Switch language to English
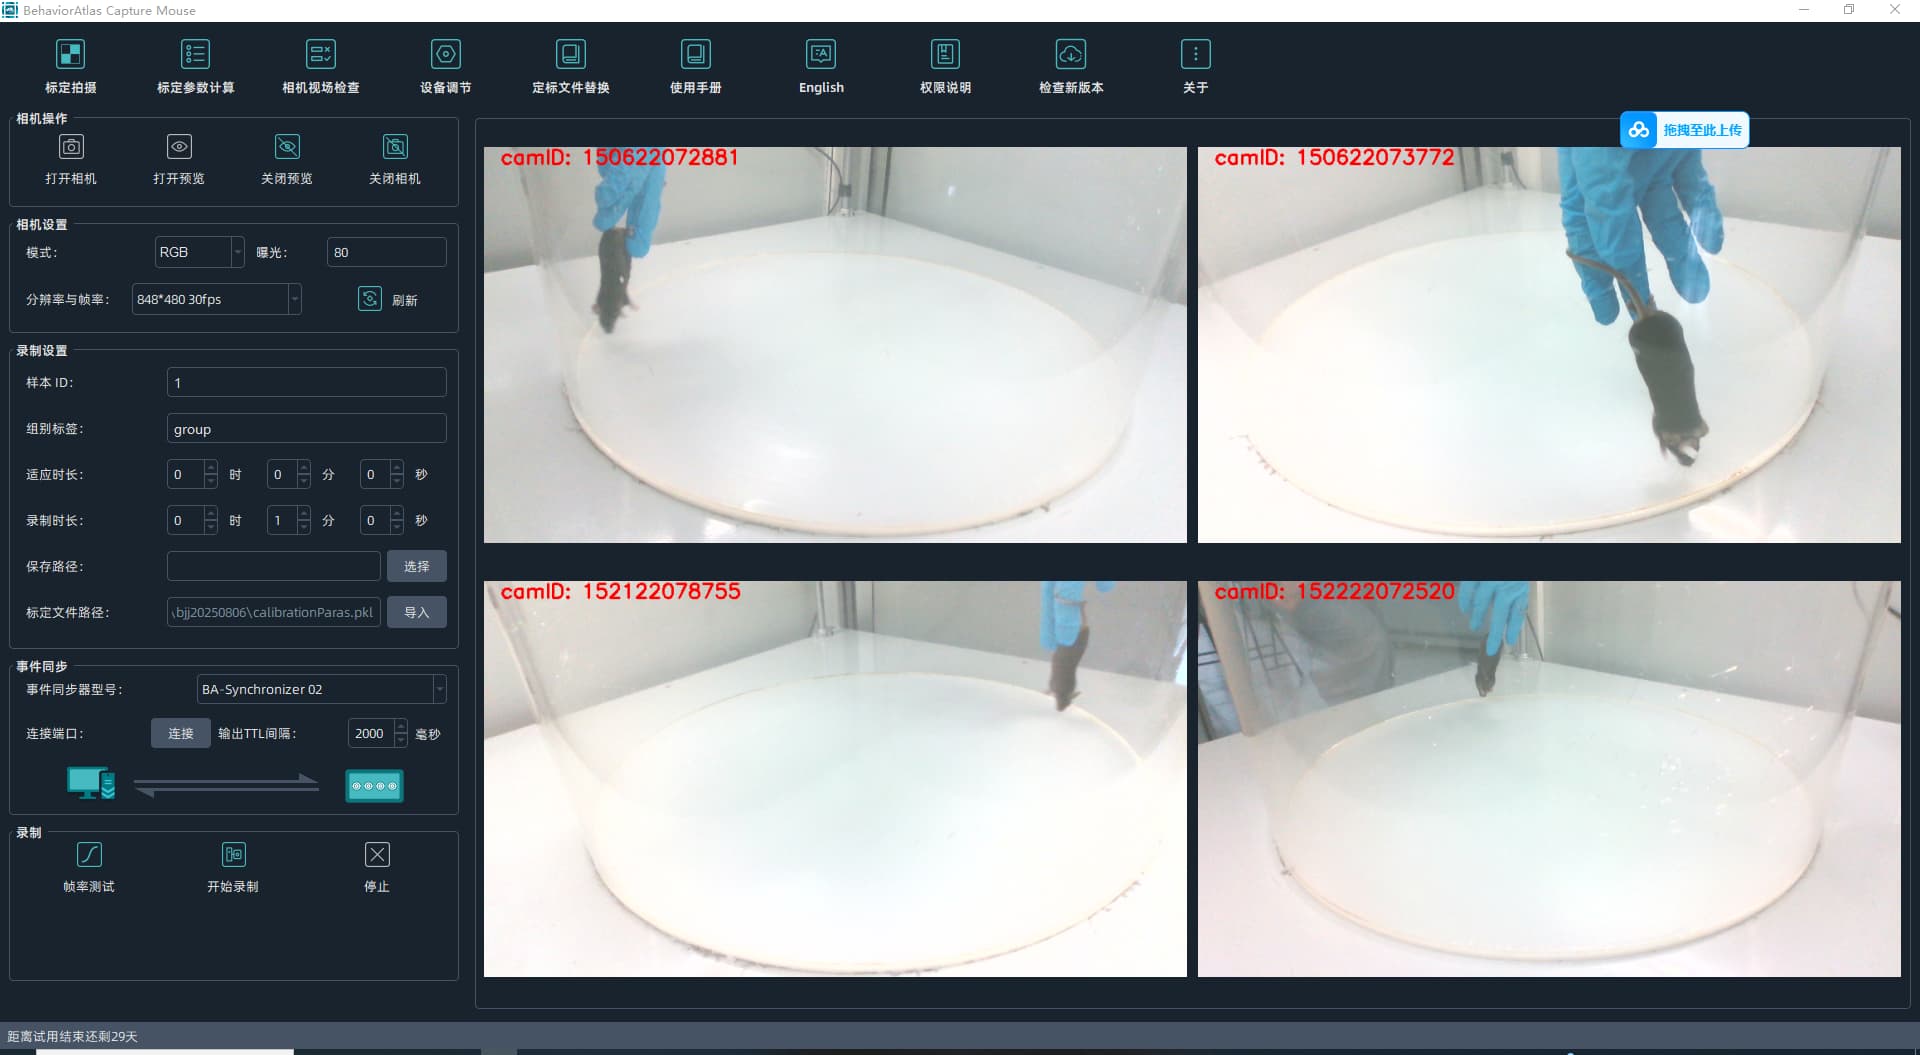 pos(821,66)
